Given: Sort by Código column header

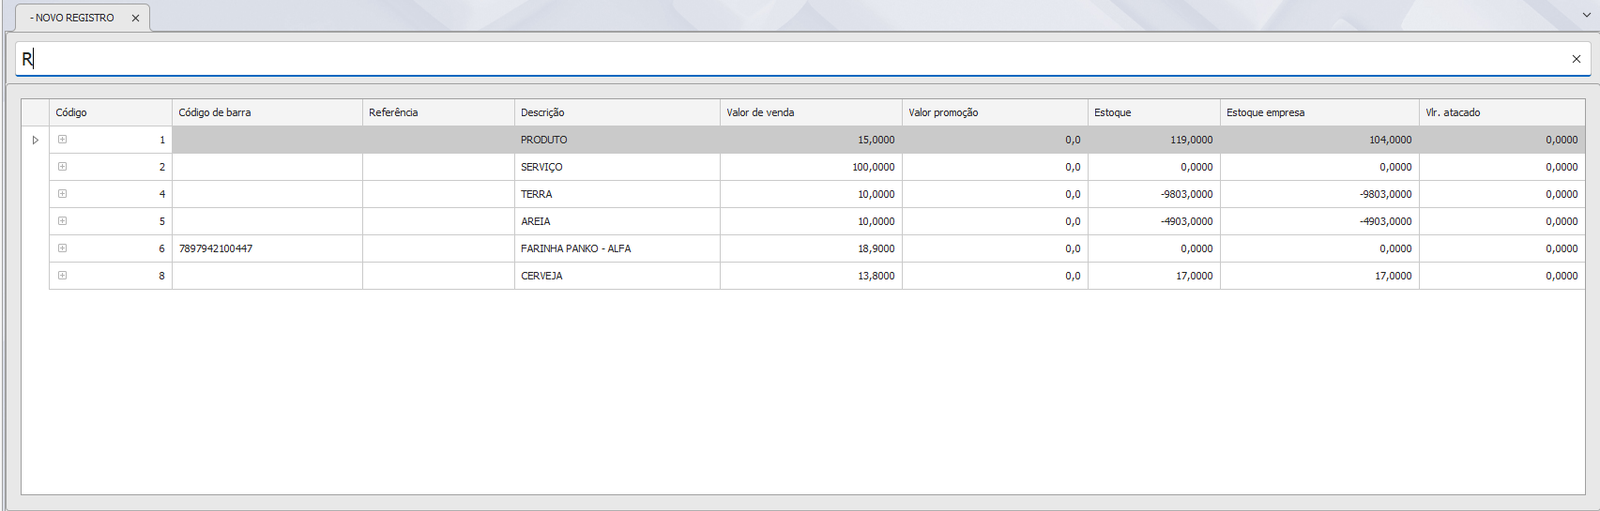Looking at the screenshot, I should click(110, 112).
